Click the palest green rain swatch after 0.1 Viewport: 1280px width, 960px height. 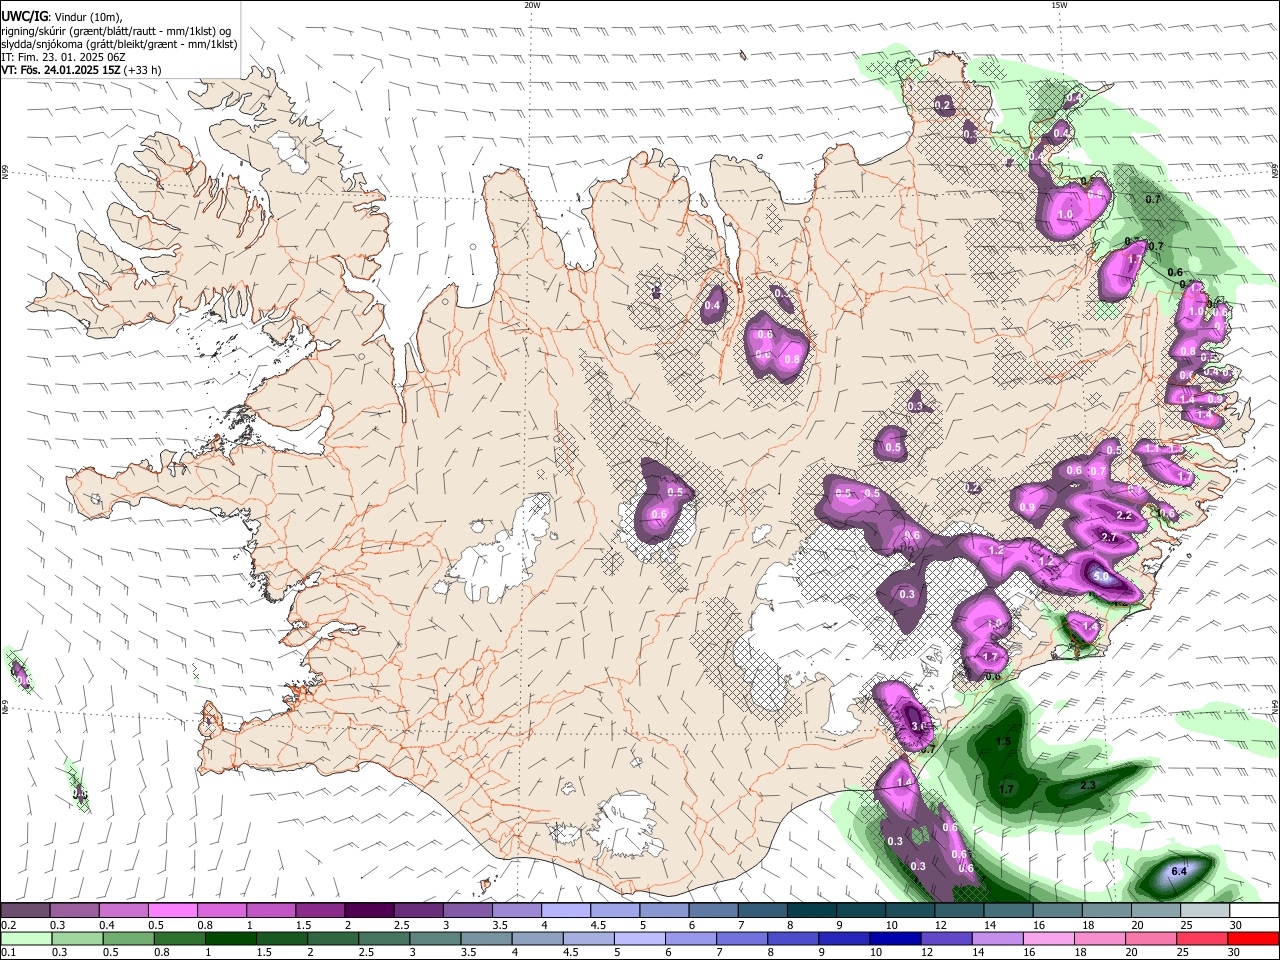click(25, 938)
